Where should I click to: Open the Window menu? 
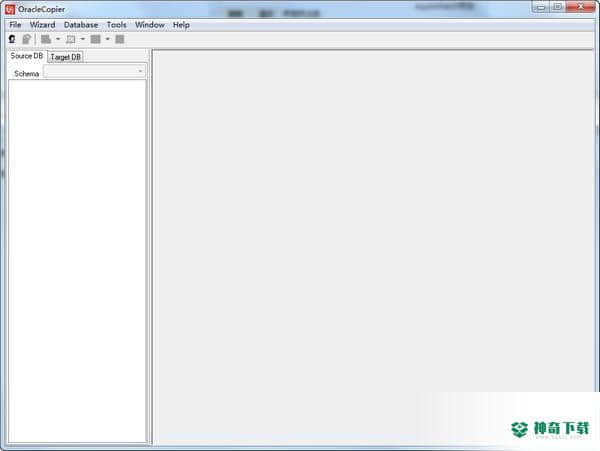coord(150,25)
